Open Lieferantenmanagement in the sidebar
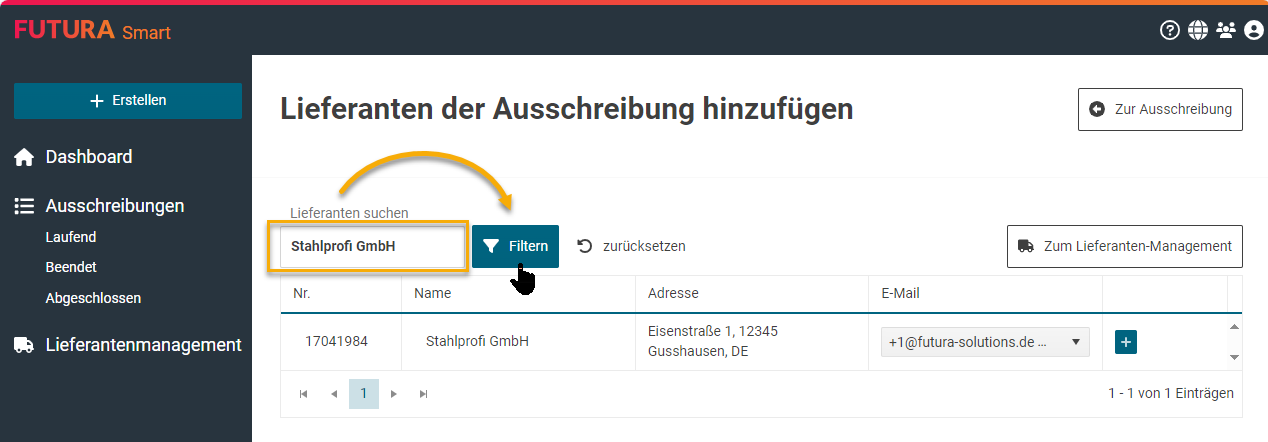 (142, 345)
